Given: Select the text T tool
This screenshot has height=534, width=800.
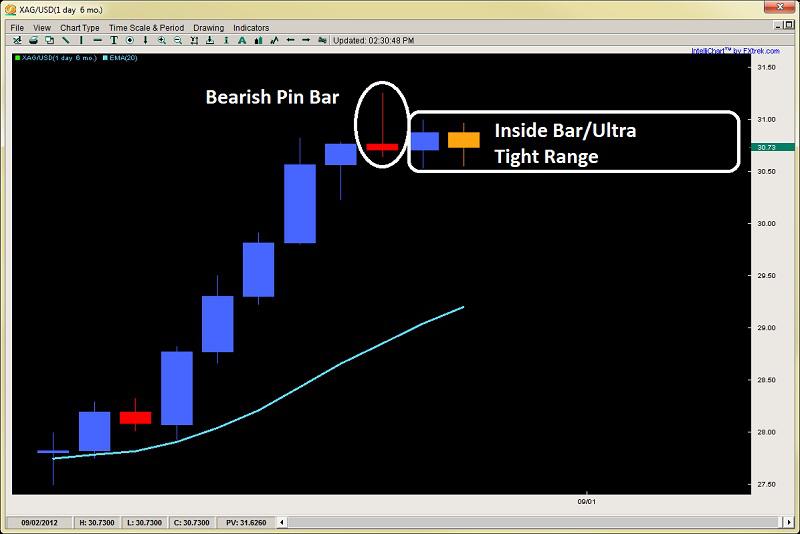Looking at the screenshot, I should 114,40.
